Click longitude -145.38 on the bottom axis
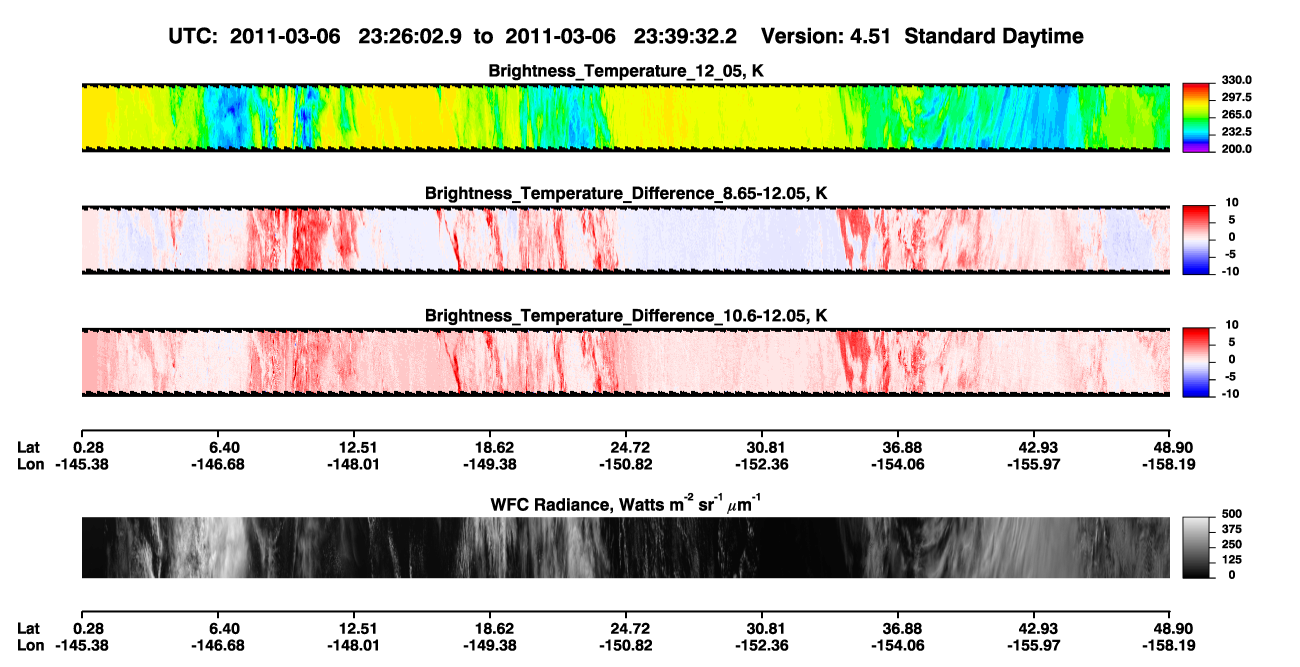 tap(82, 645)
